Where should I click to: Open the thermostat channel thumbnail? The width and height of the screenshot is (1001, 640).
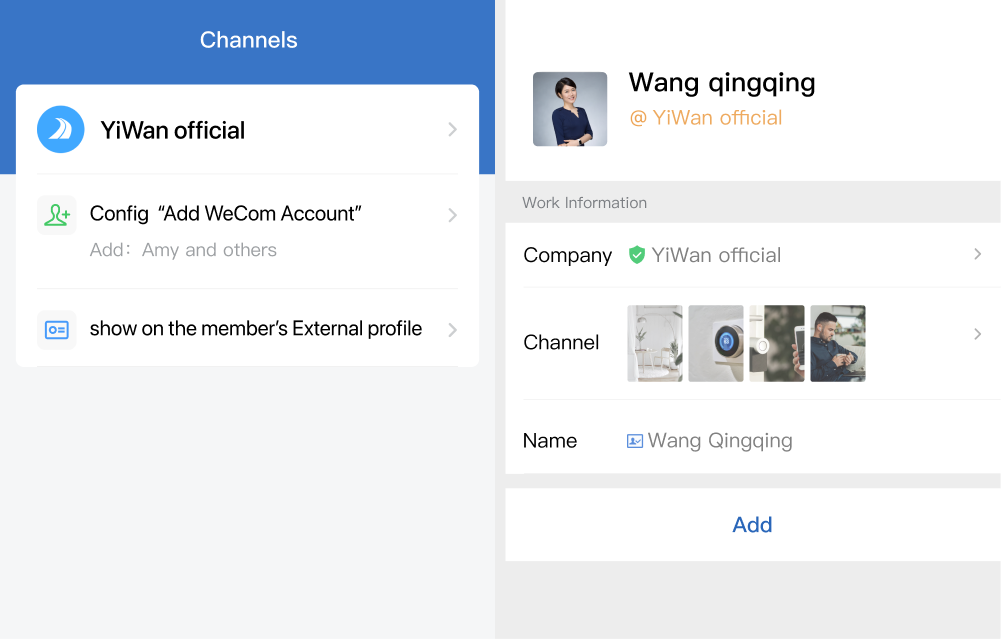716,343
